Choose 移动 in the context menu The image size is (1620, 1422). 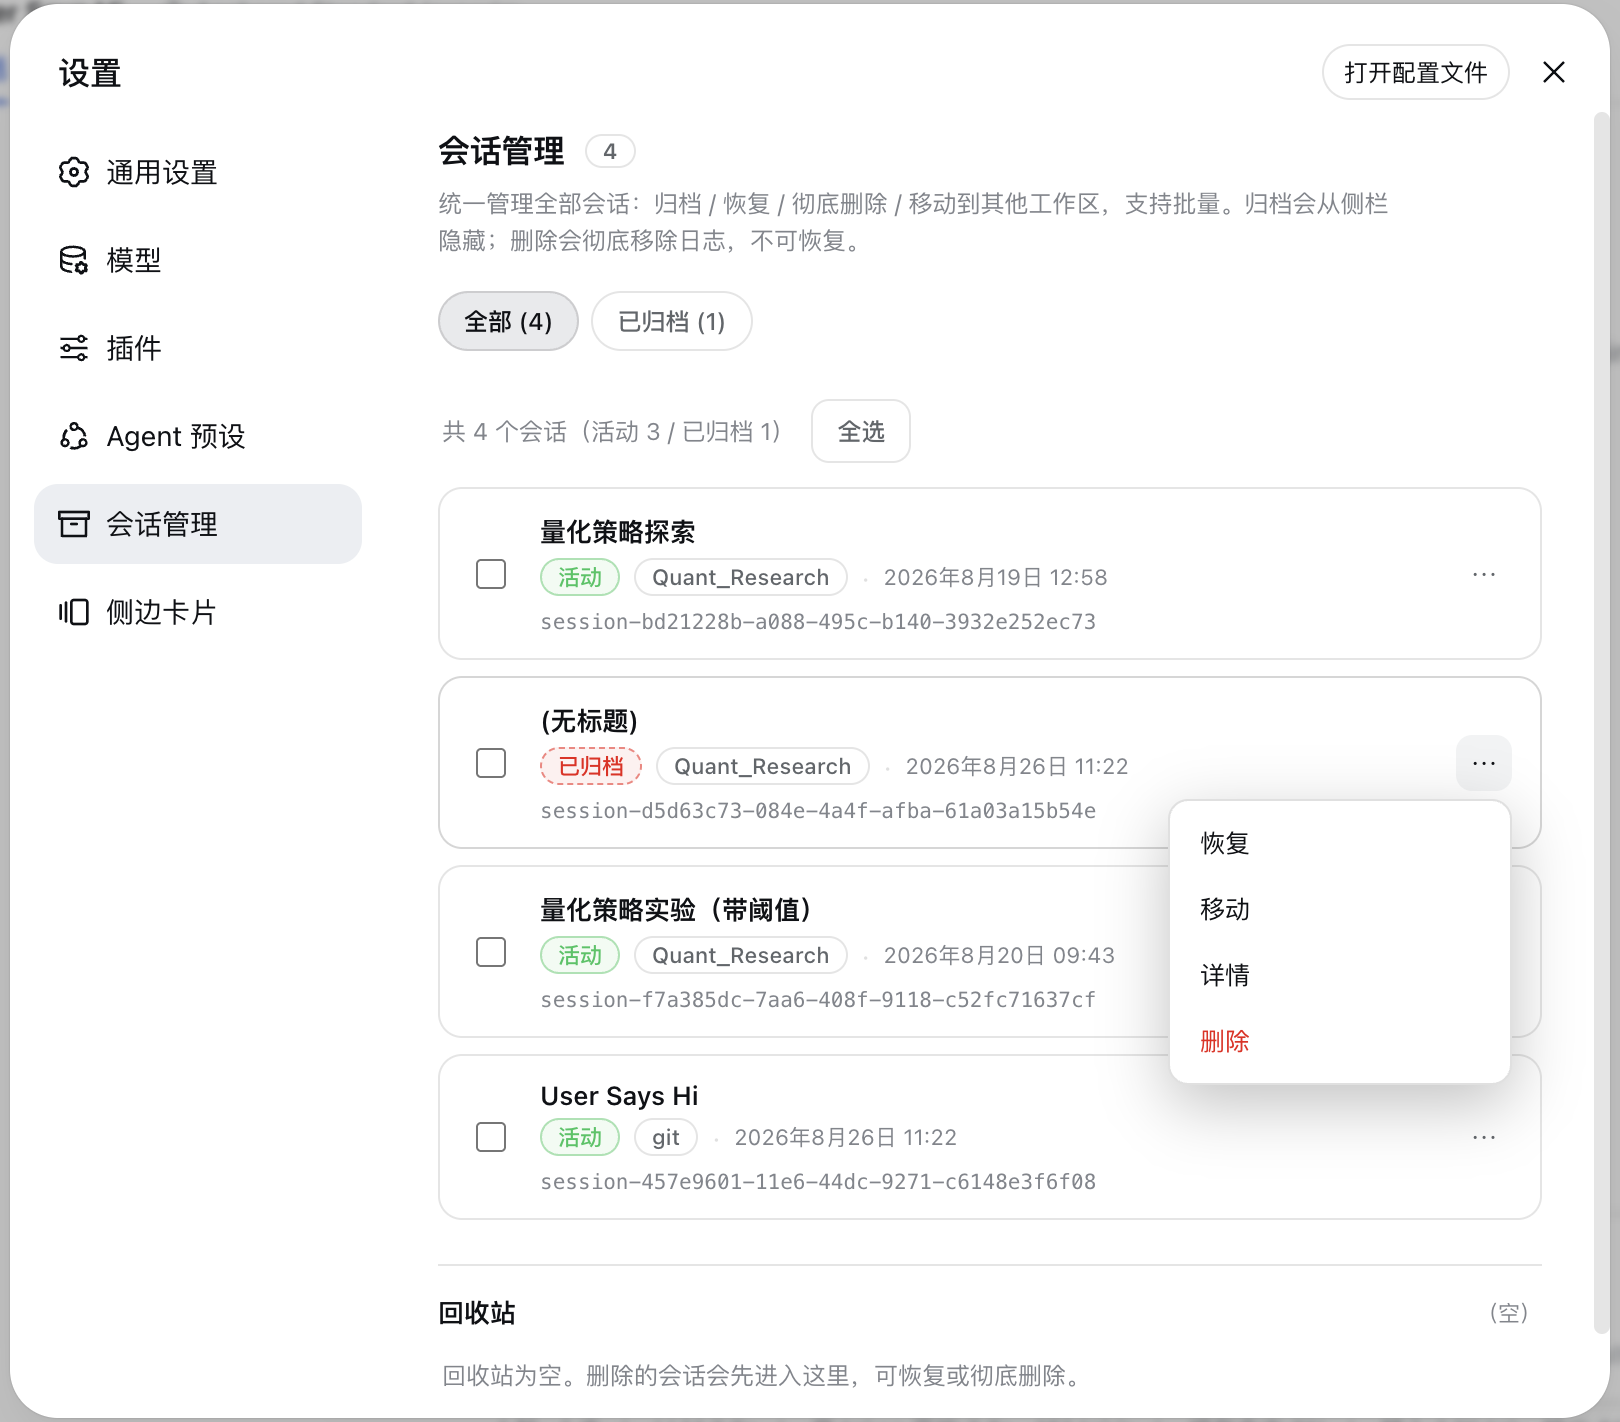click(1339, 909)
